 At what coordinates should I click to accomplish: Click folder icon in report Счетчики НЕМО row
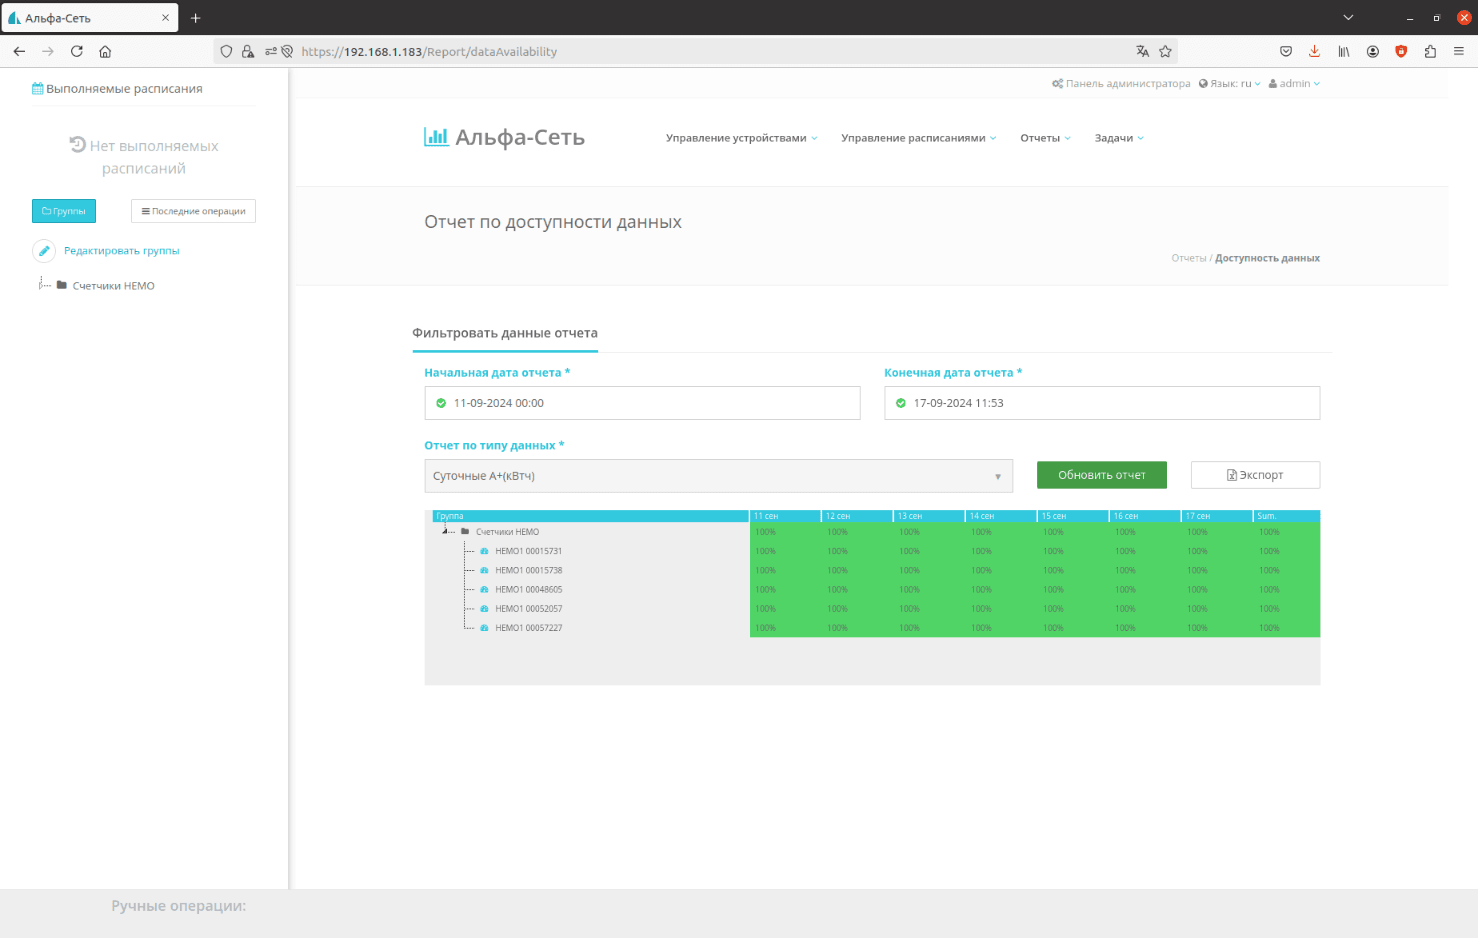465,532
